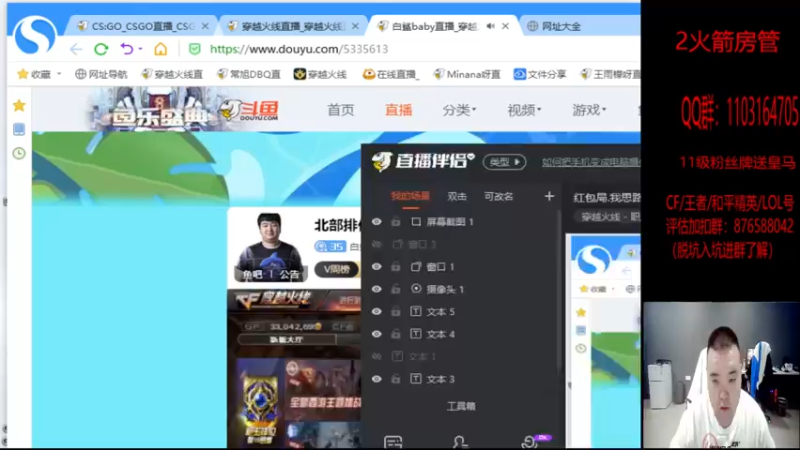Expand the 游戏 navigation dropdown
This screenshot has height=450, width=800.
604,109
